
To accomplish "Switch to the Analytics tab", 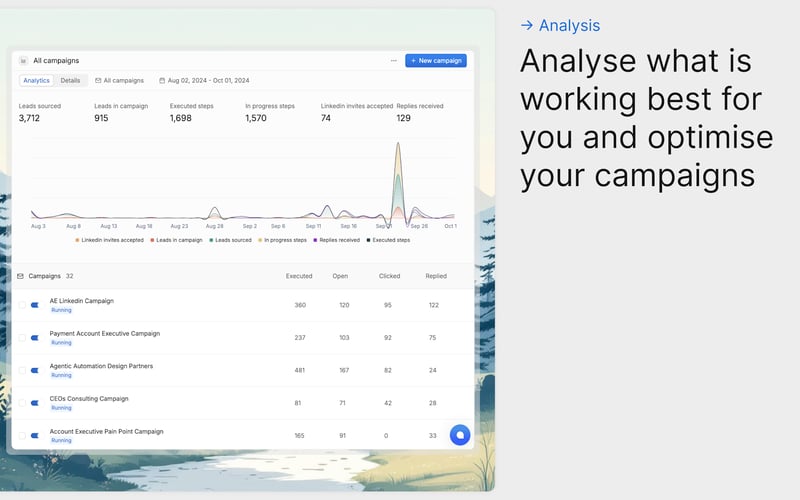I will pyautogui.click(x=36, y=81).
